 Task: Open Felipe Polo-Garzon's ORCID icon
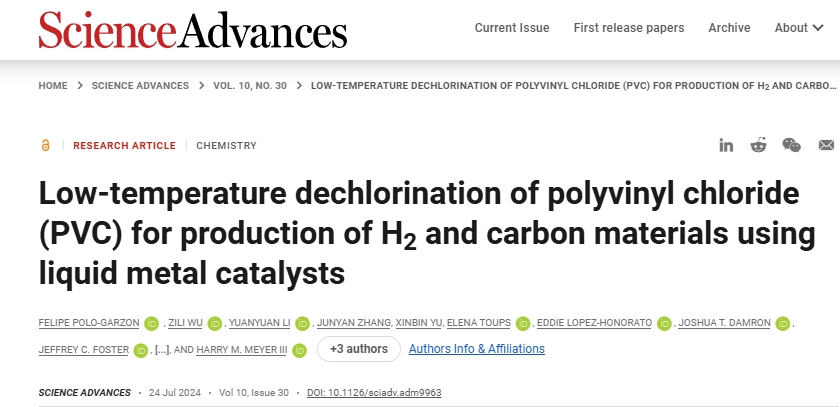(x=151, y=323)
